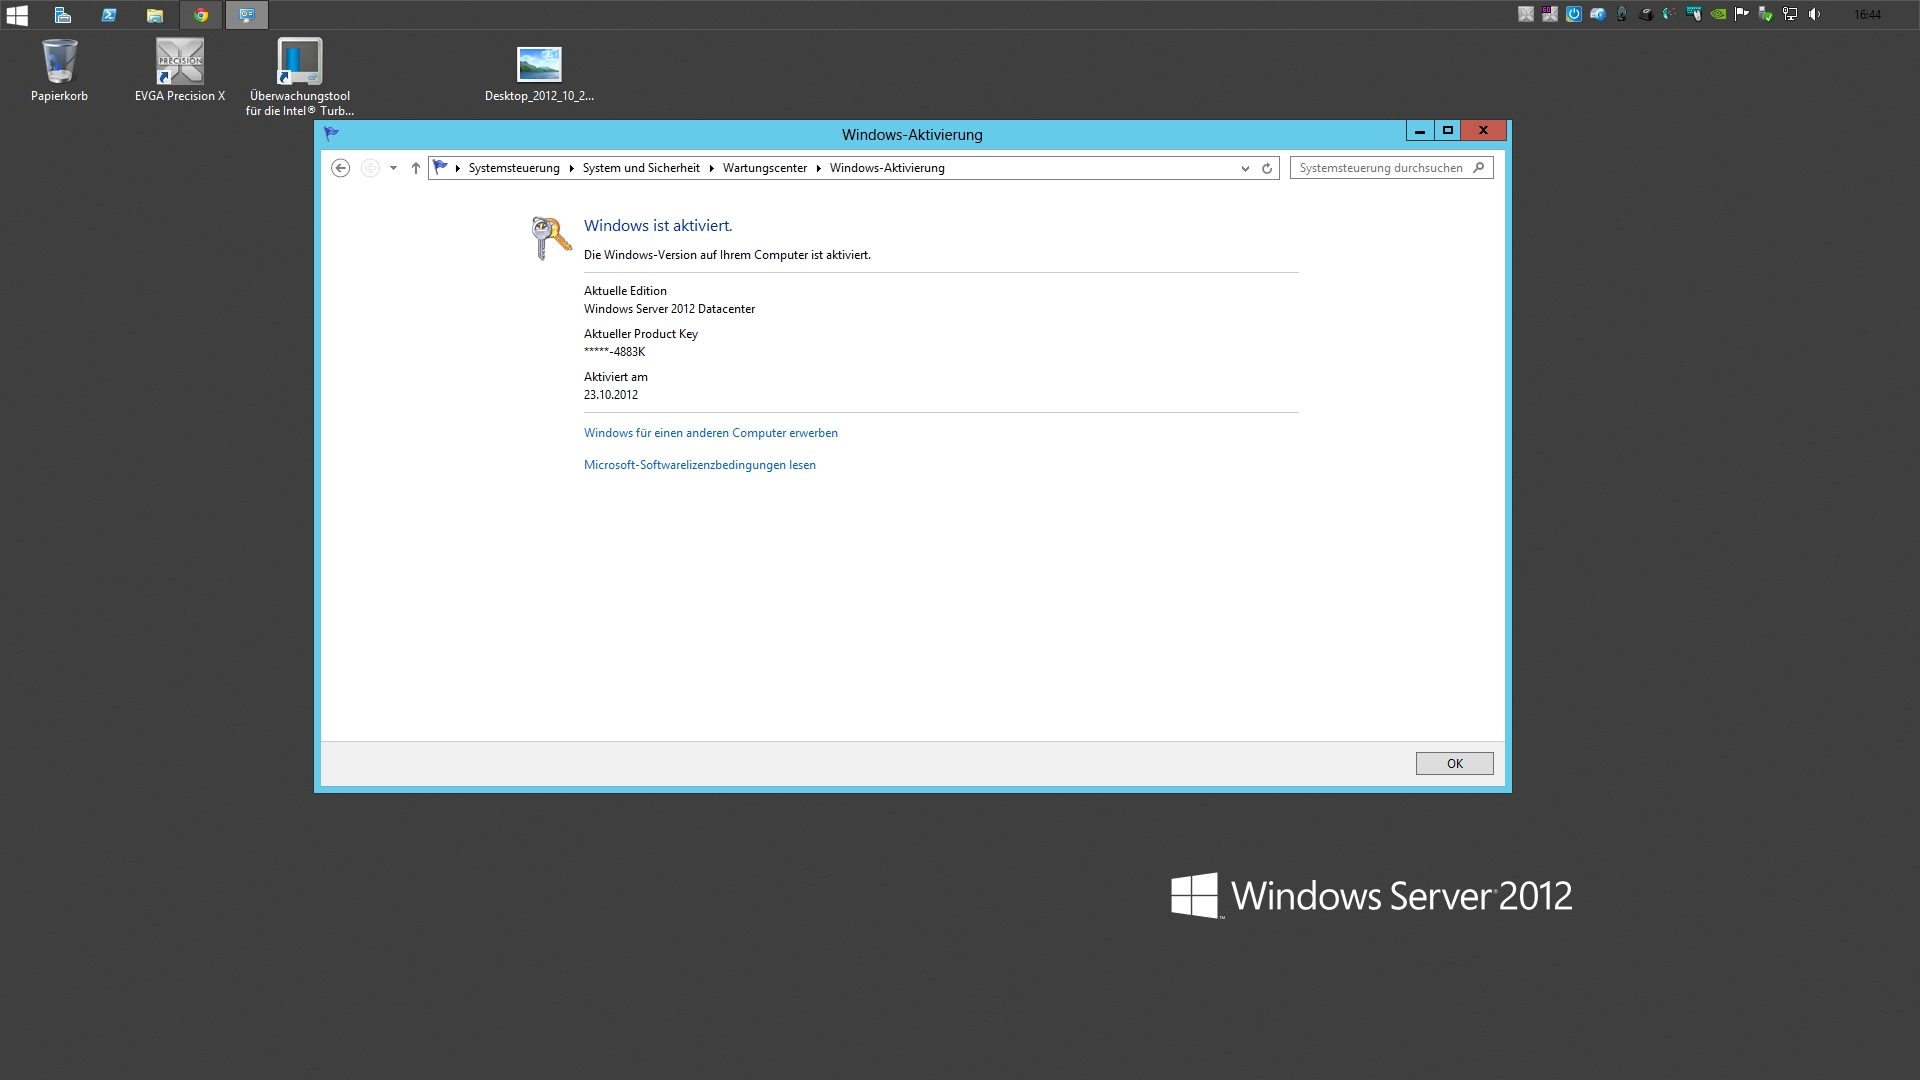Click the Action Center flag tray icon
The image size is (1920, 1080).
1742,14
